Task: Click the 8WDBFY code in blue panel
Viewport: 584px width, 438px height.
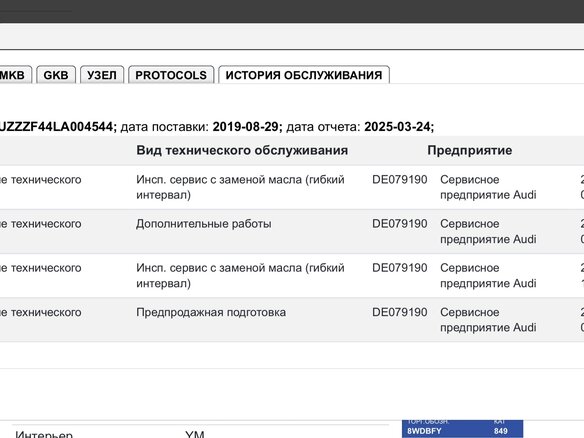Action: [424, 431]
